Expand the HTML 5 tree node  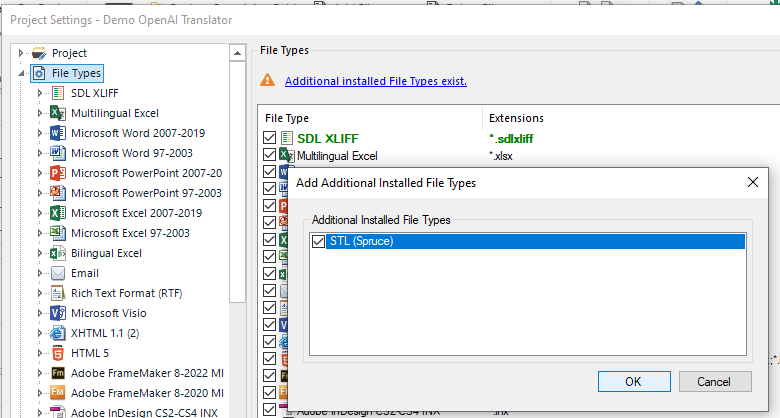tap(40, 353)
